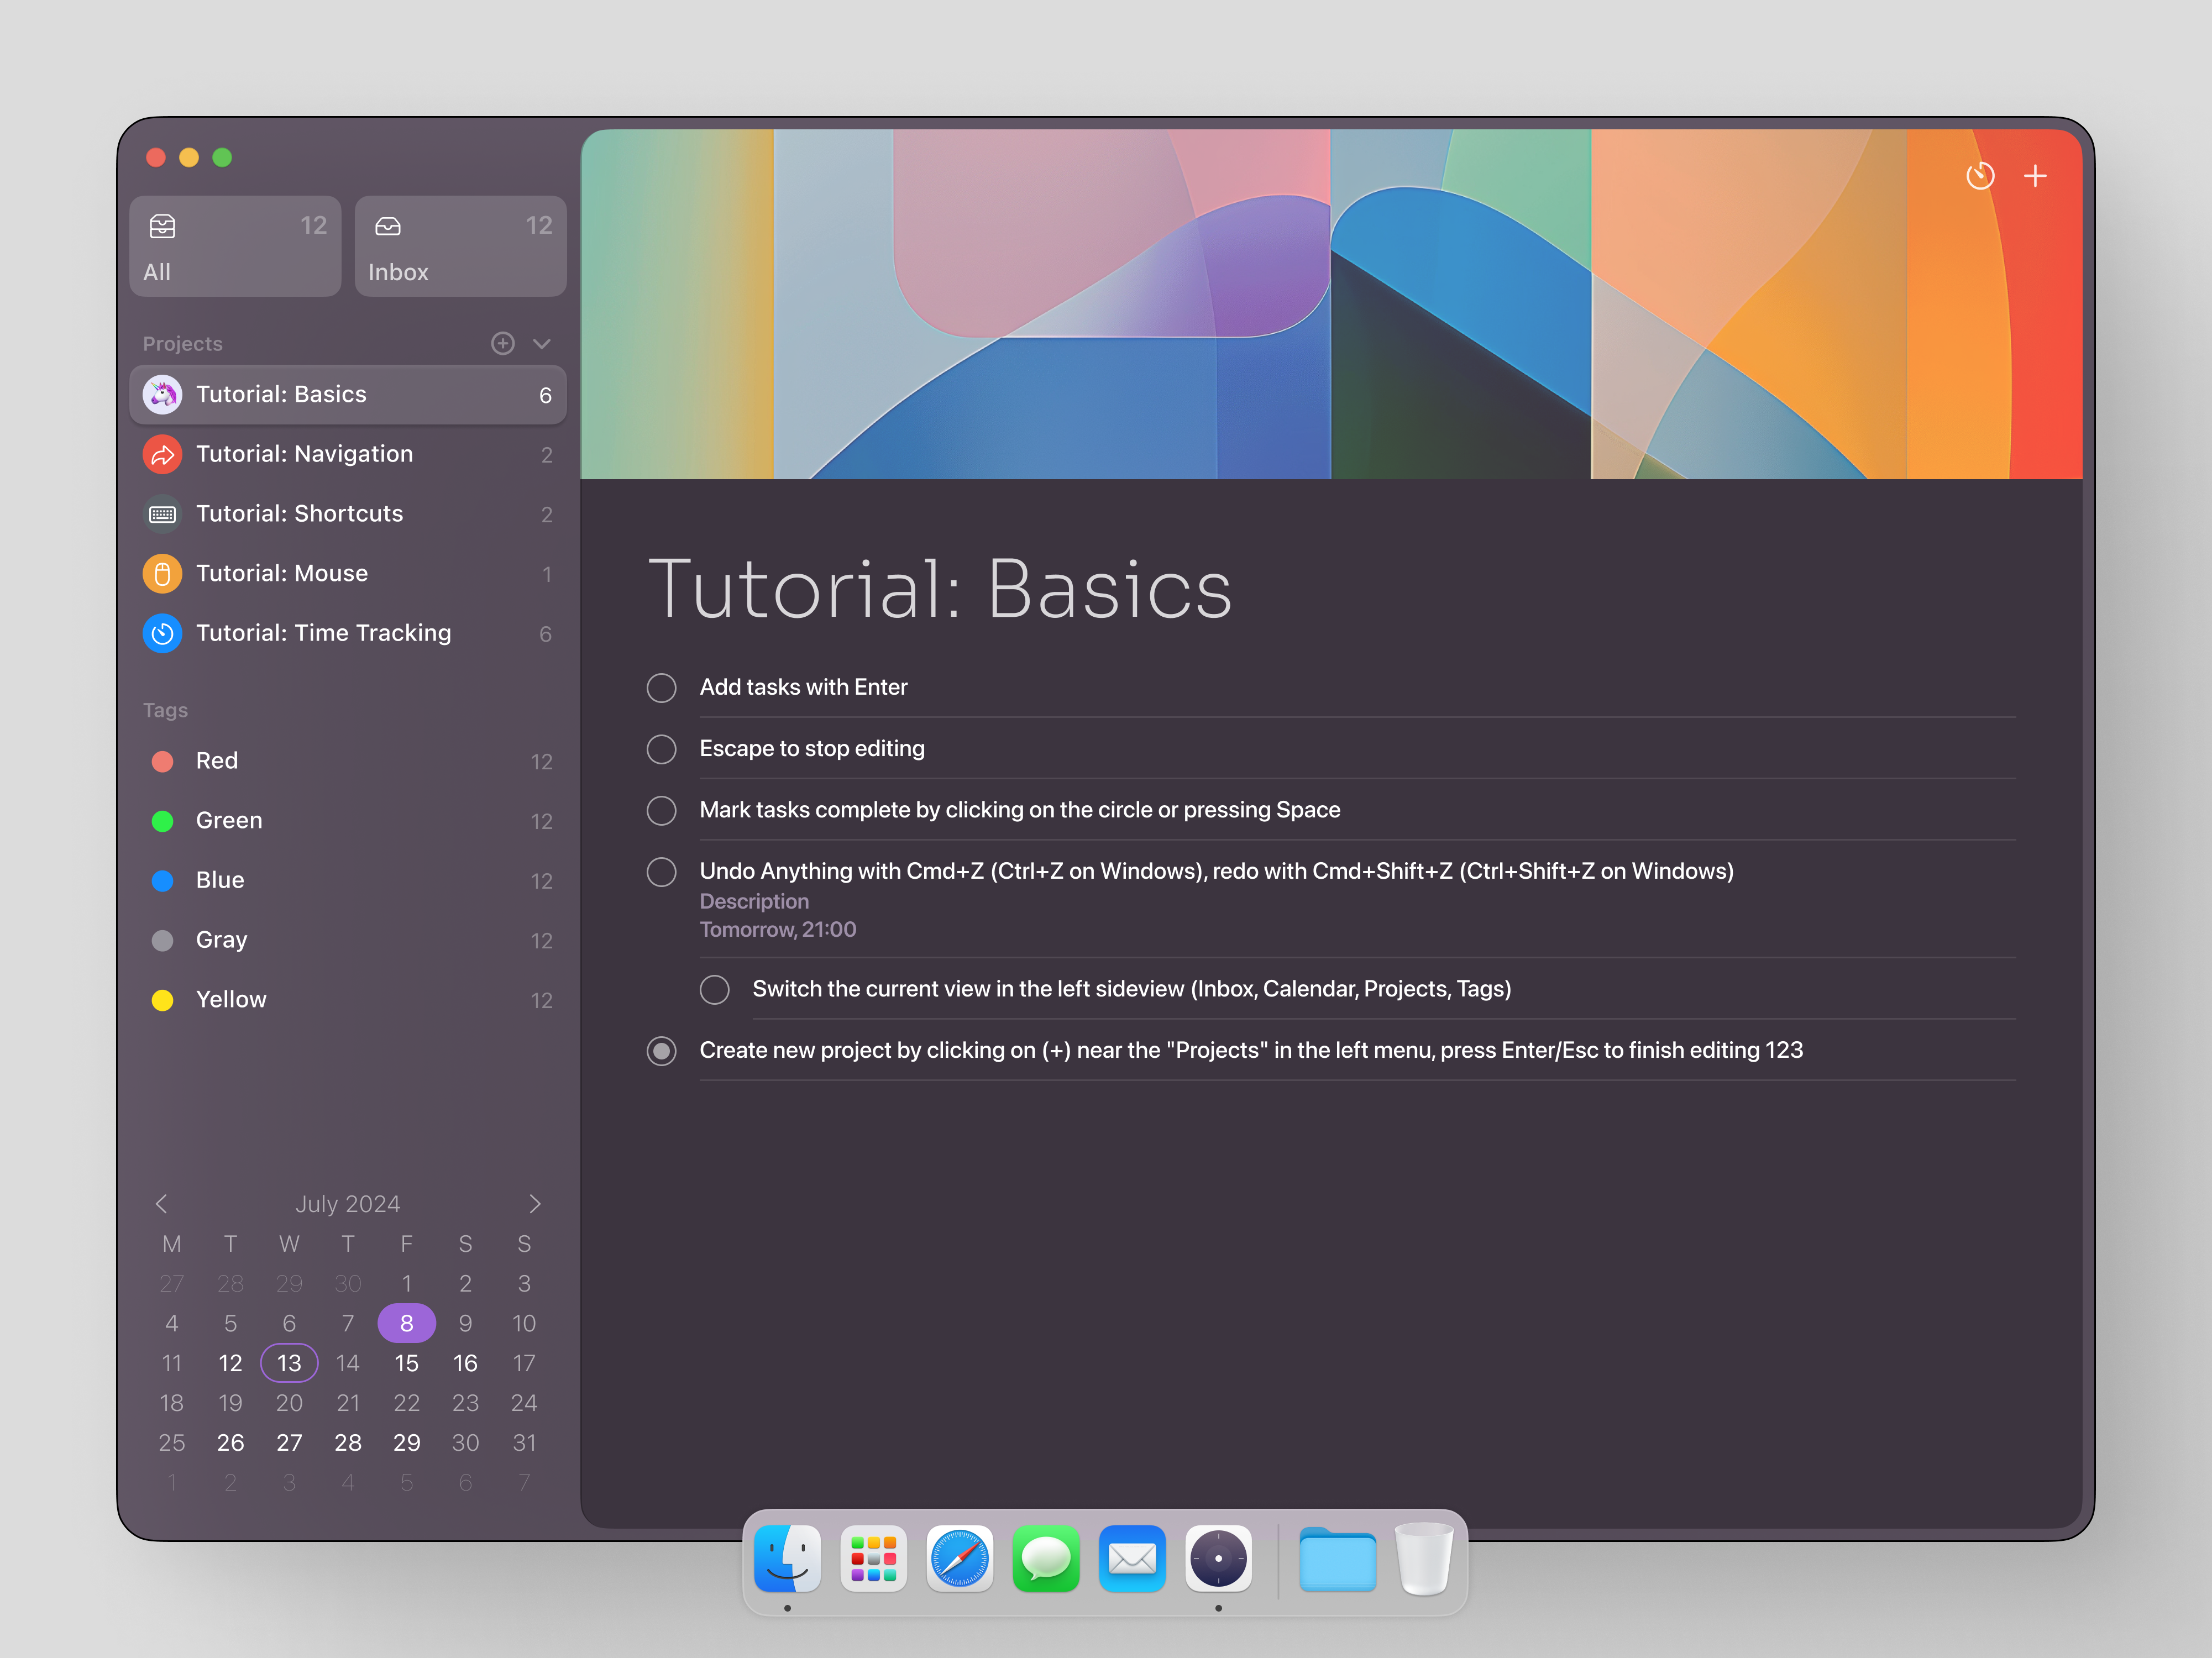This screenshot has width=2212, height=1658.
Task: Open the Tutorial: Basics project with unicorn icon
Action: coord(162,394)
